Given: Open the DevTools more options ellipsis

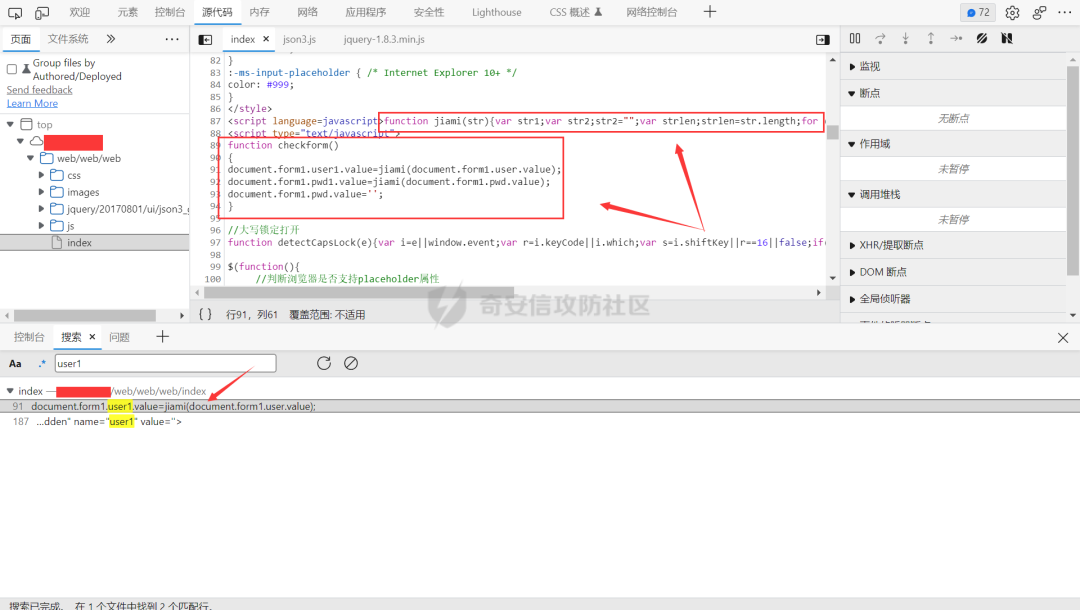Looking at the screenshot, I should (1065, 12).
